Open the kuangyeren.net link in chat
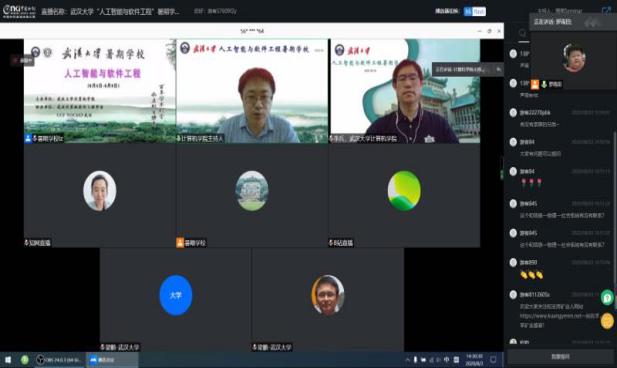The image size is (617, 368). tap(559, 316)
